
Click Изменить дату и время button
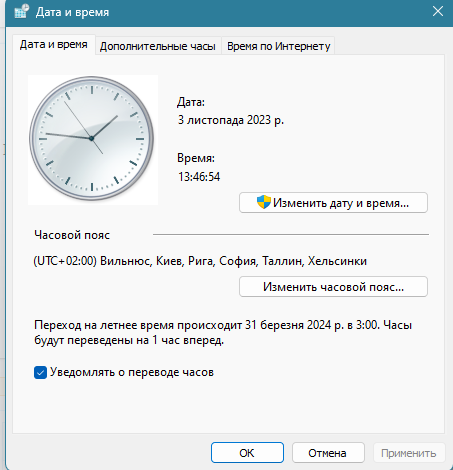click(x=333, y=203)
